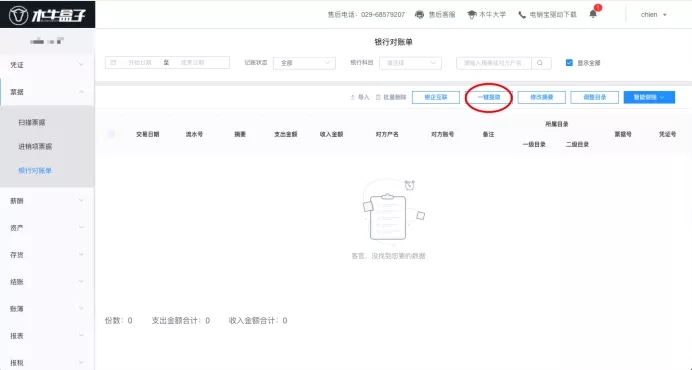This screenshot has height=370, width=692.
Task: Open the notification bell
Action: [593, 14]
